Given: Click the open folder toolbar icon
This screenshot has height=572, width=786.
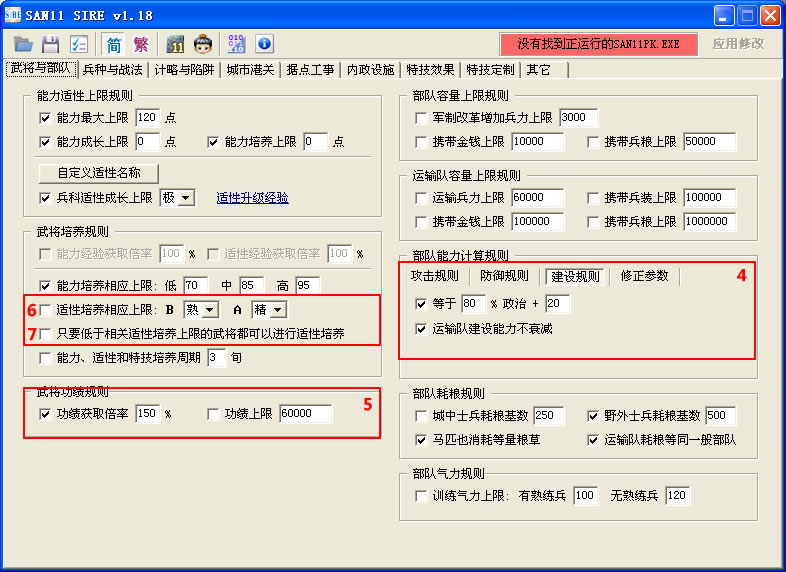Looking at the screenshot, I should [24, 44].
